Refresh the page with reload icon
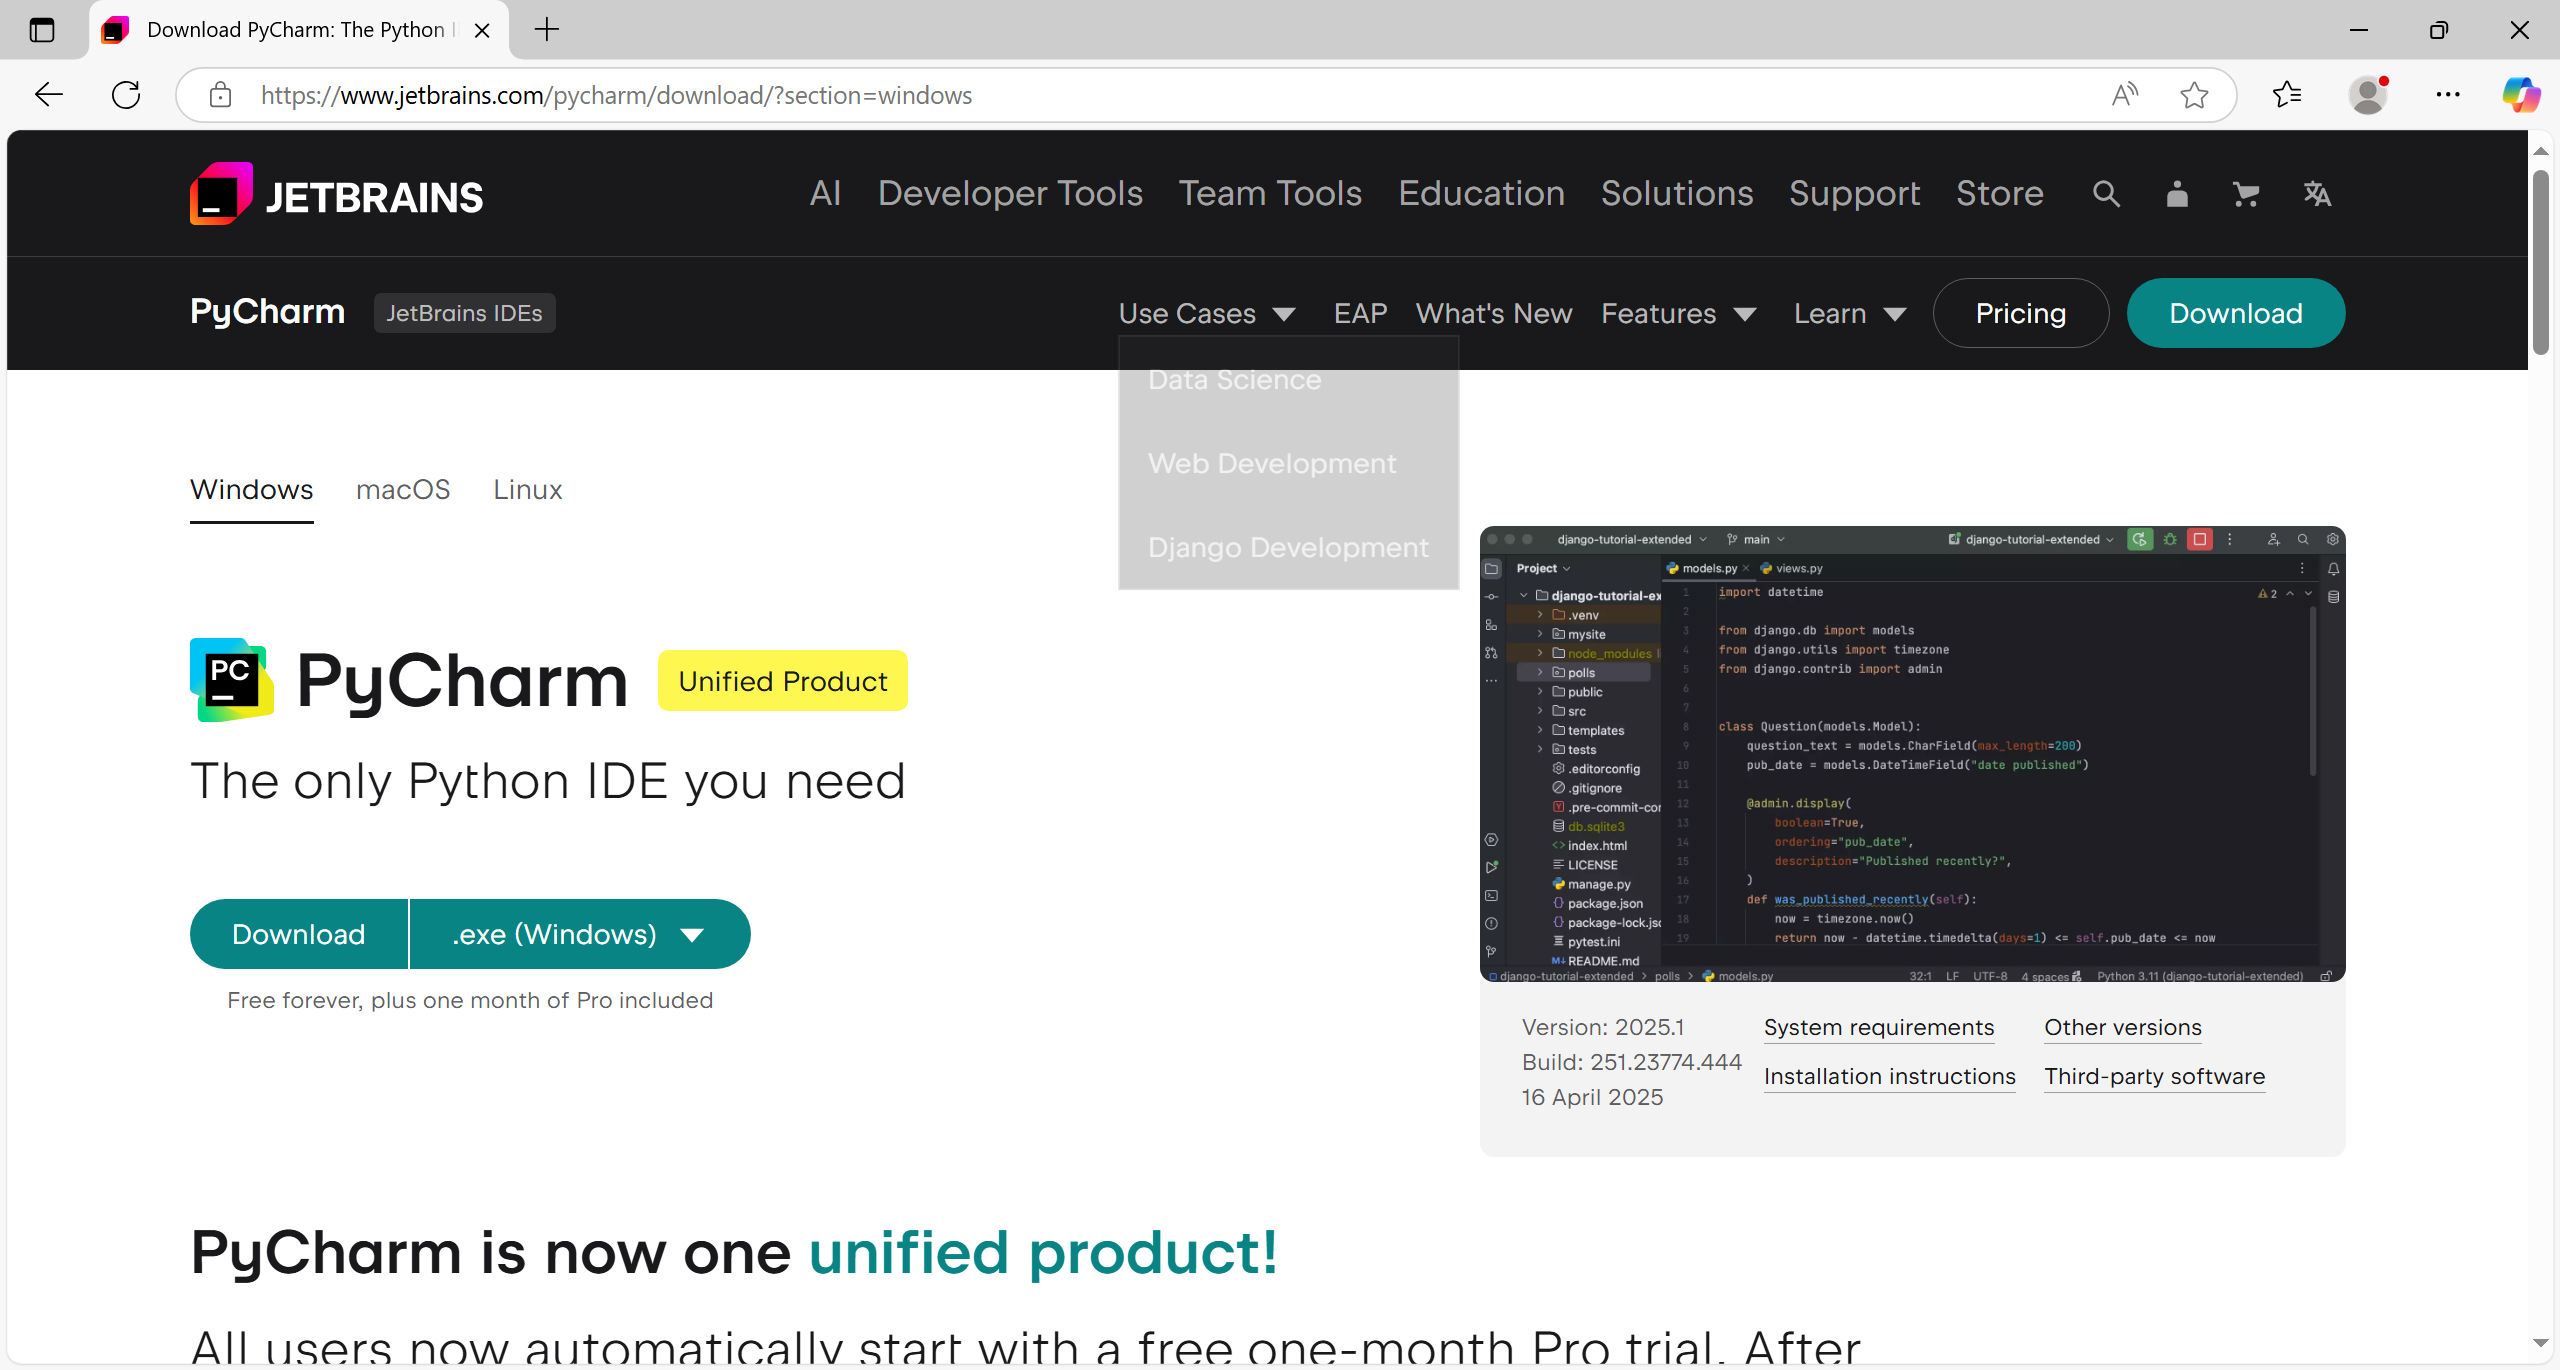2560x1370 pixels. pos(126,95)
